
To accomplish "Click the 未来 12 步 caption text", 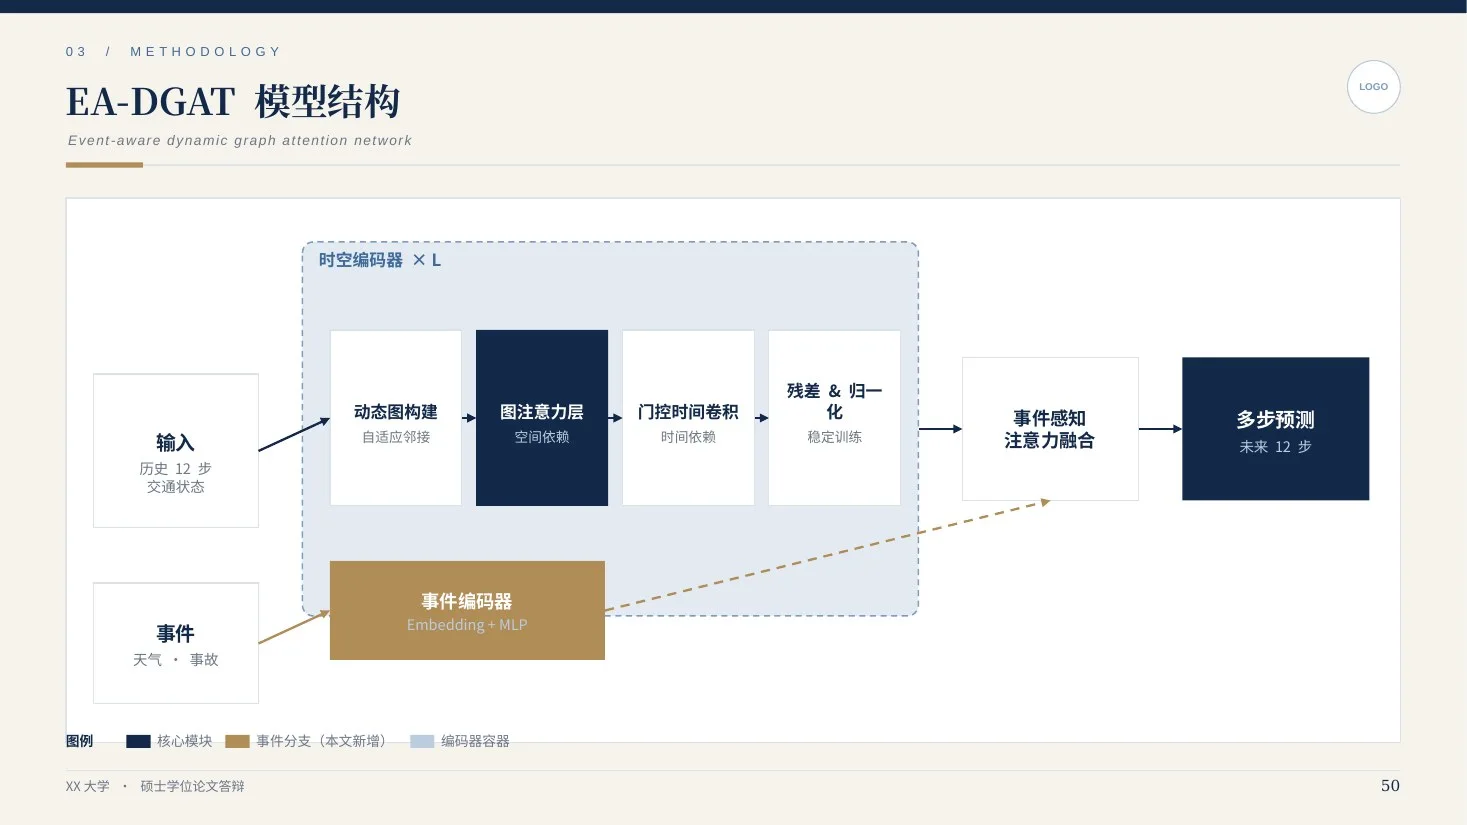I will point(1275,447).
